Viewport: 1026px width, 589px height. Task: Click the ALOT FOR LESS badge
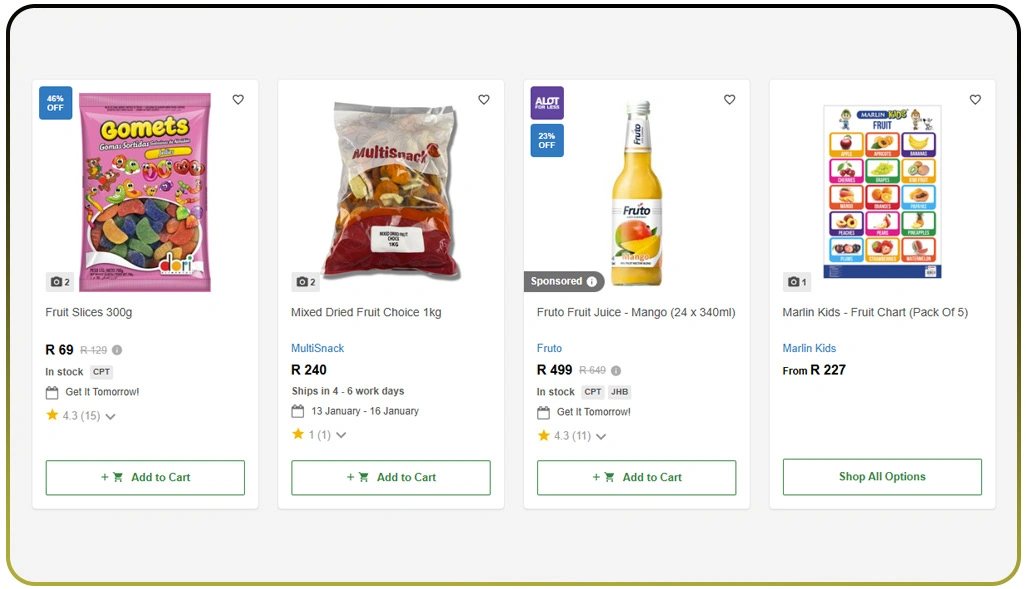coord(547,104)
